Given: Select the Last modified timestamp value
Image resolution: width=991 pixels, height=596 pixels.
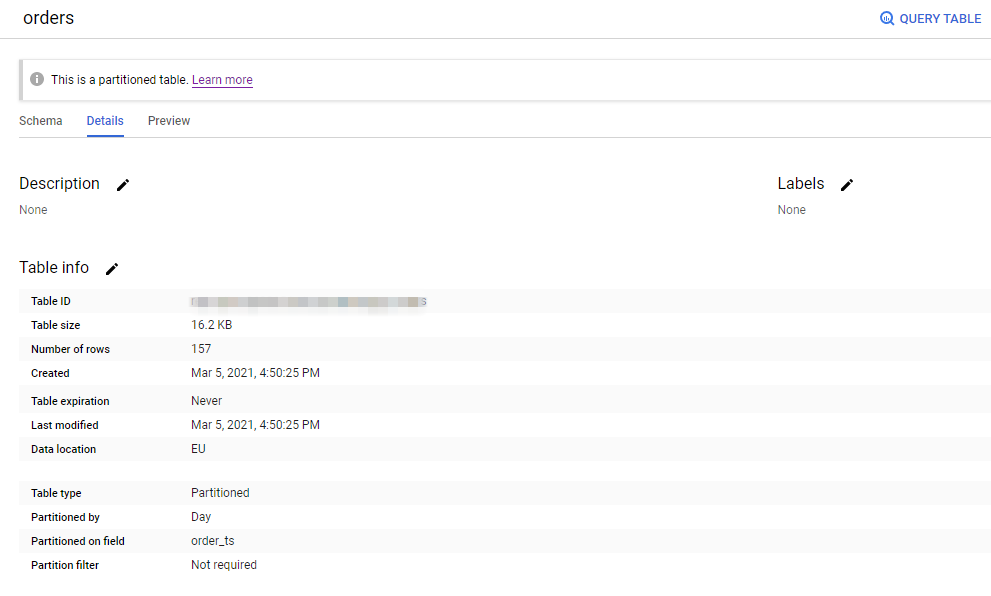Looking at the screenshot, I should click(x=255, y=425).
